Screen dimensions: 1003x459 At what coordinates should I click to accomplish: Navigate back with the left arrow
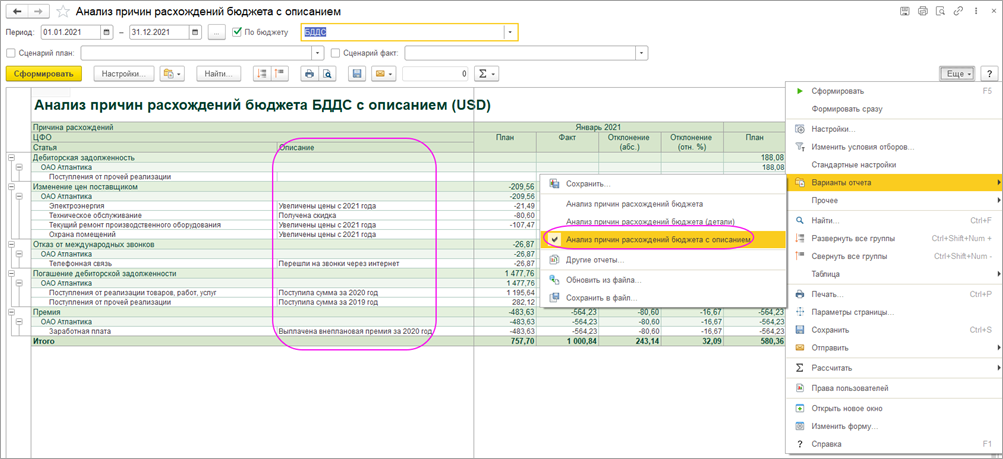tap(17, 11)
